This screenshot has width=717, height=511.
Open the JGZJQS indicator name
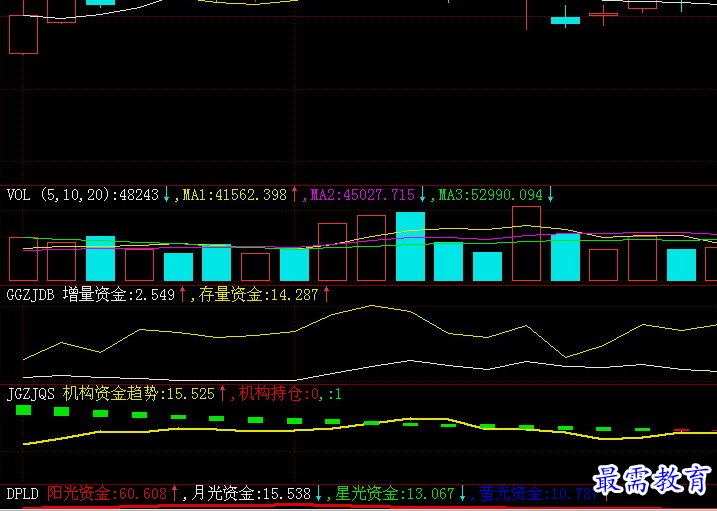30,394
